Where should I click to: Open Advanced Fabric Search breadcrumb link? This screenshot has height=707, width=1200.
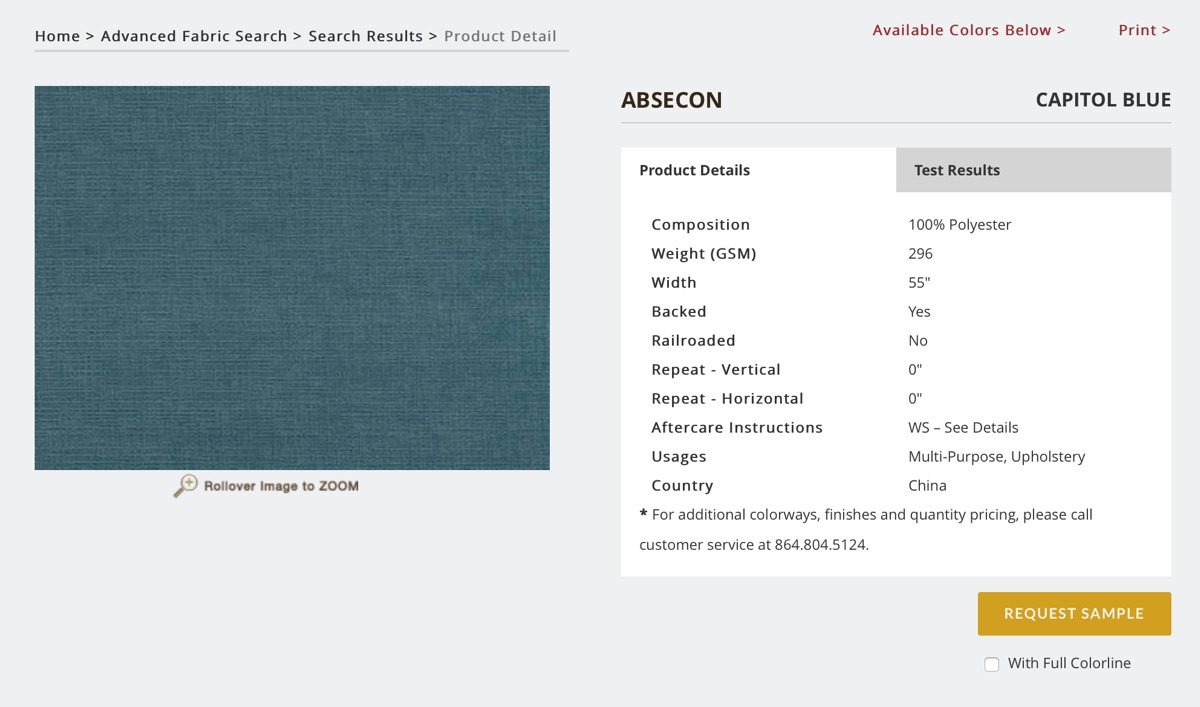point(194,36)
